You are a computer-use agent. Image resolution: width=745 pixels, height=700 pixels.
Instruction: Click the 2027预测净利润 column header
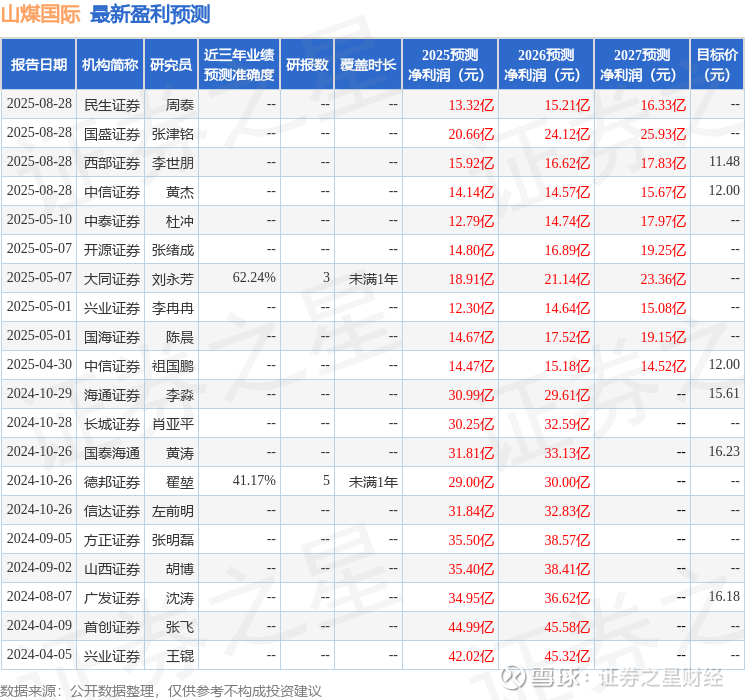click(642, 65)
